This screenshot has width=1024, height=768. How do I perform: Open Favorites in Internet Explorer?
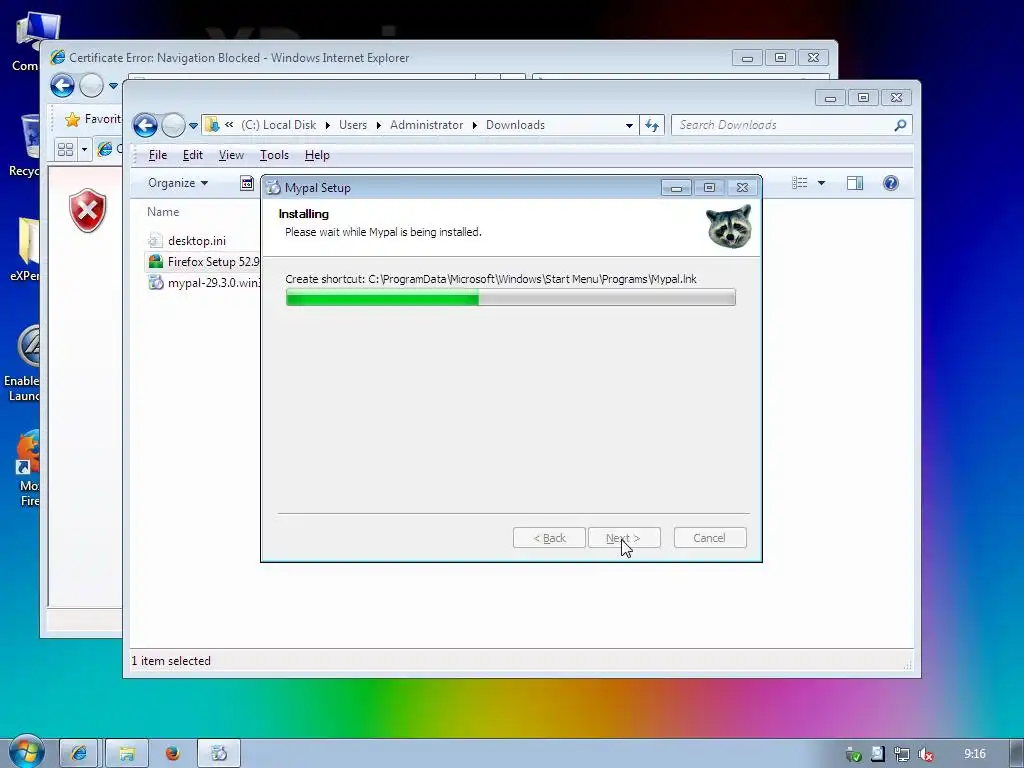tap(93, 119)
